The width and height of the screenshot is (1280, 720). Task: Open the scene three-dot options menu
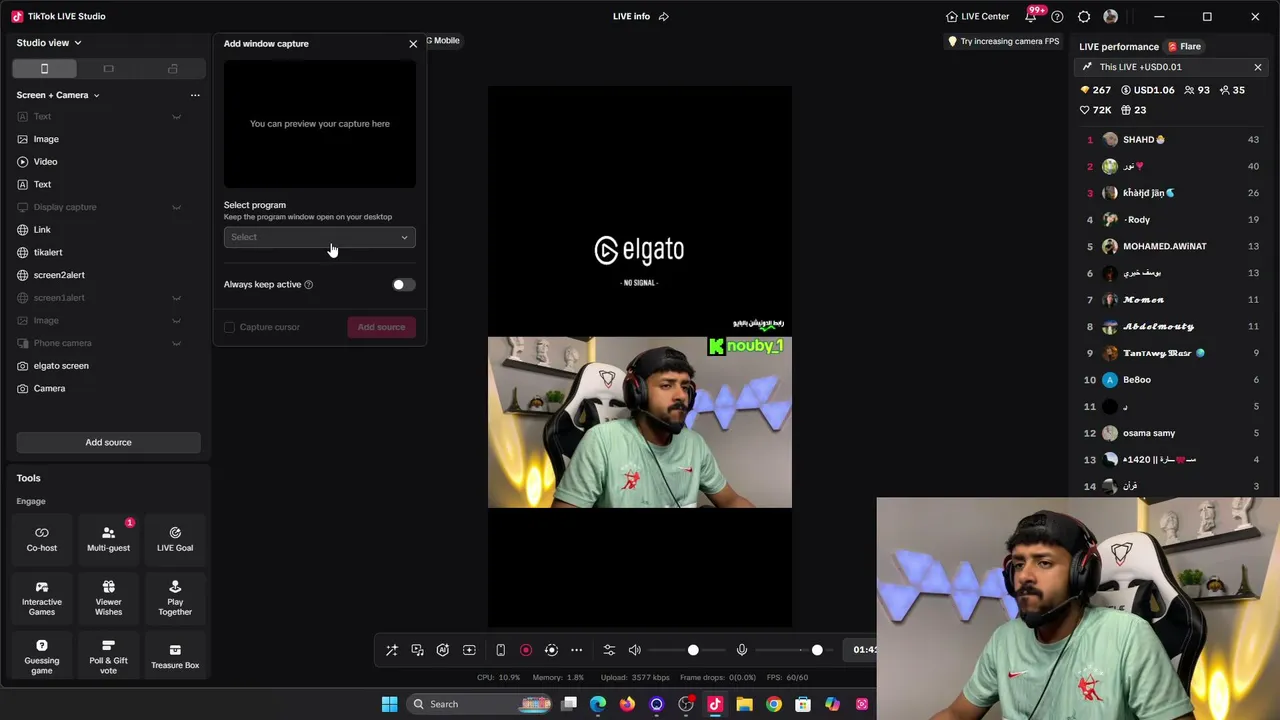coord(195,95)
